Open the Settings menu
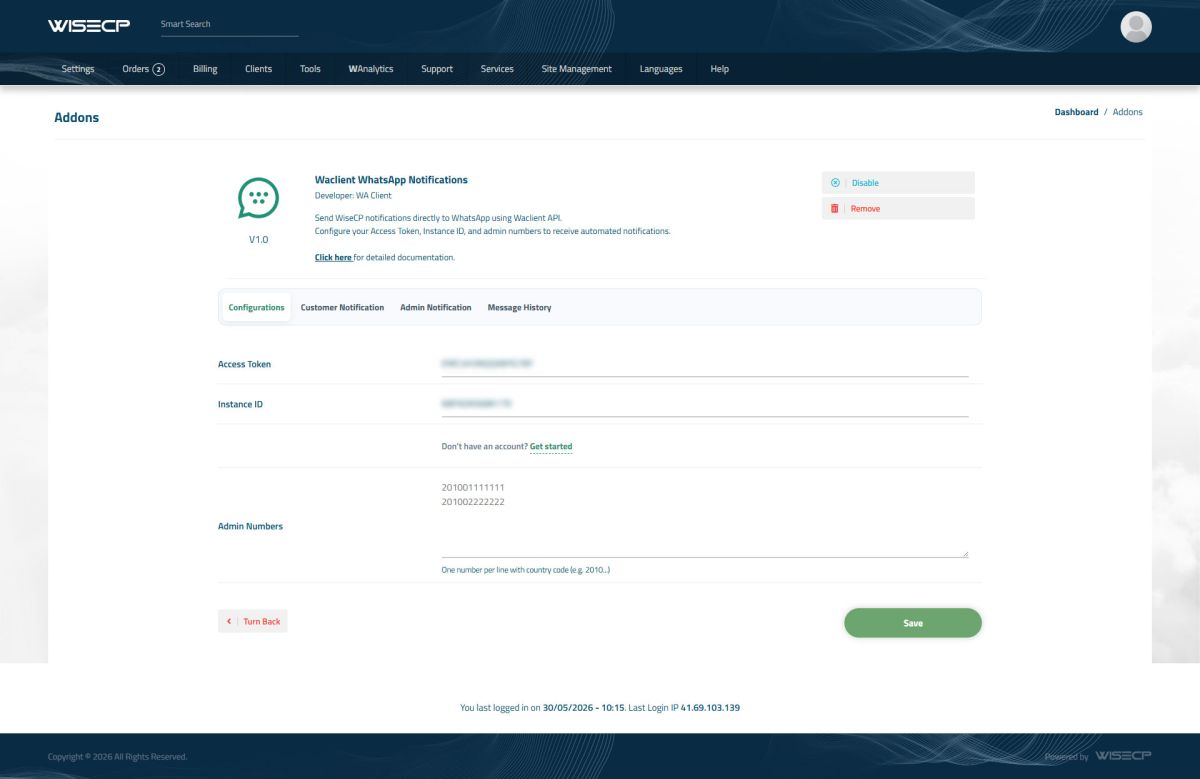The height and width of the screenshot is (779, 1200). (x=78, y=69)
